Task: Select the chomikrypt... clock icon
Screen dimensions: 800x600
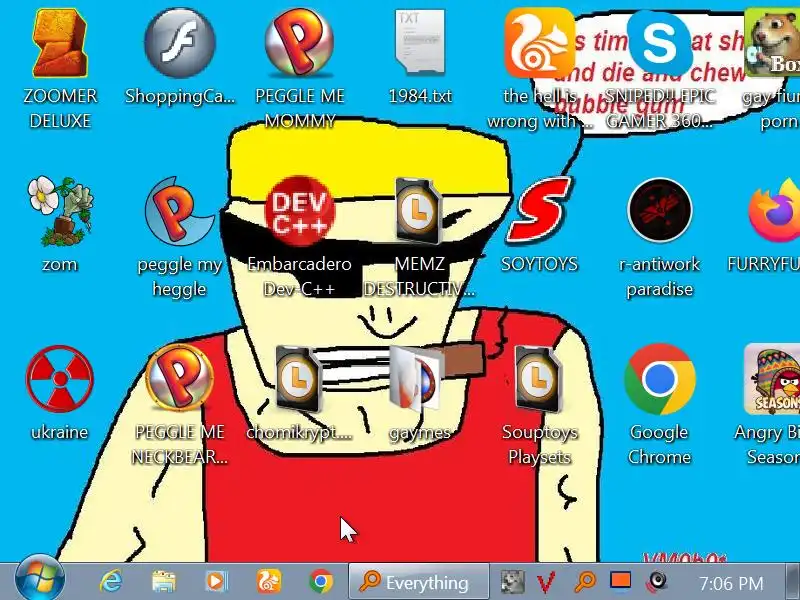Action: click(300, 379)
